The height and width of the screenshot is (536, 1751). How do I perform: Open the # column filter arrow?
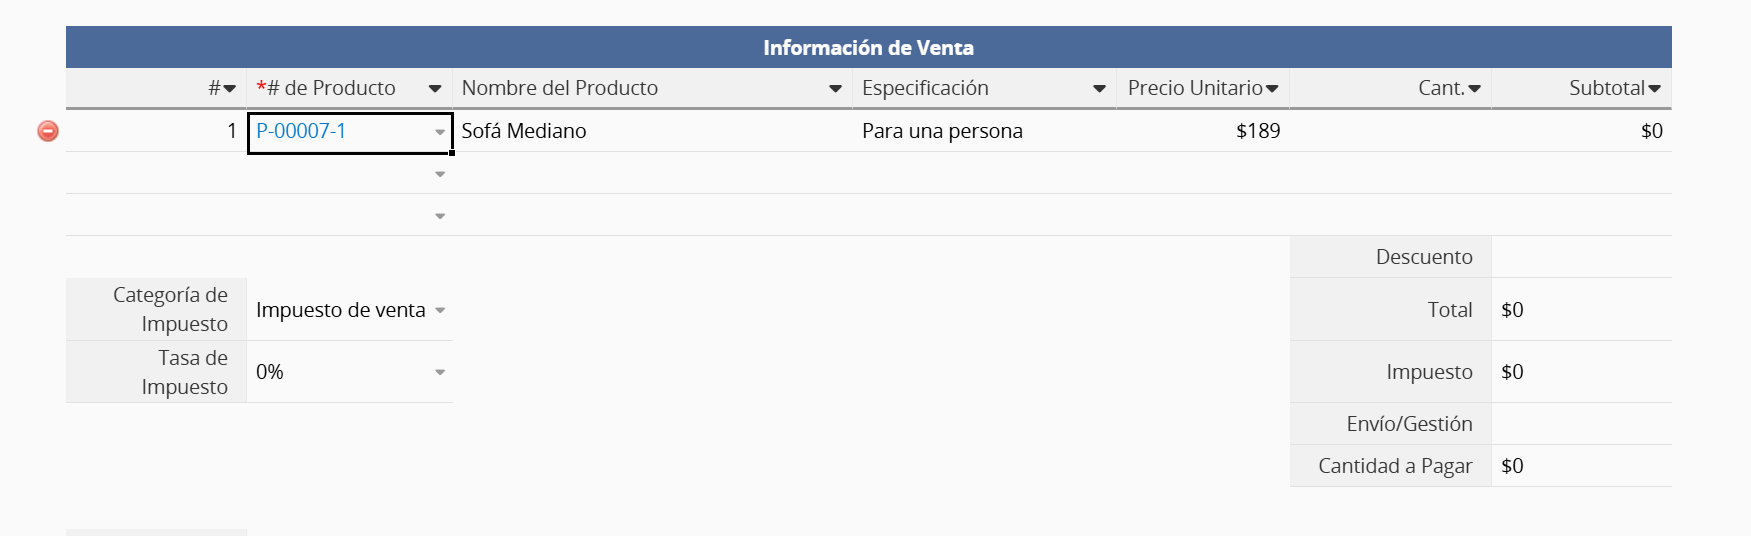[x=230, y=89]
